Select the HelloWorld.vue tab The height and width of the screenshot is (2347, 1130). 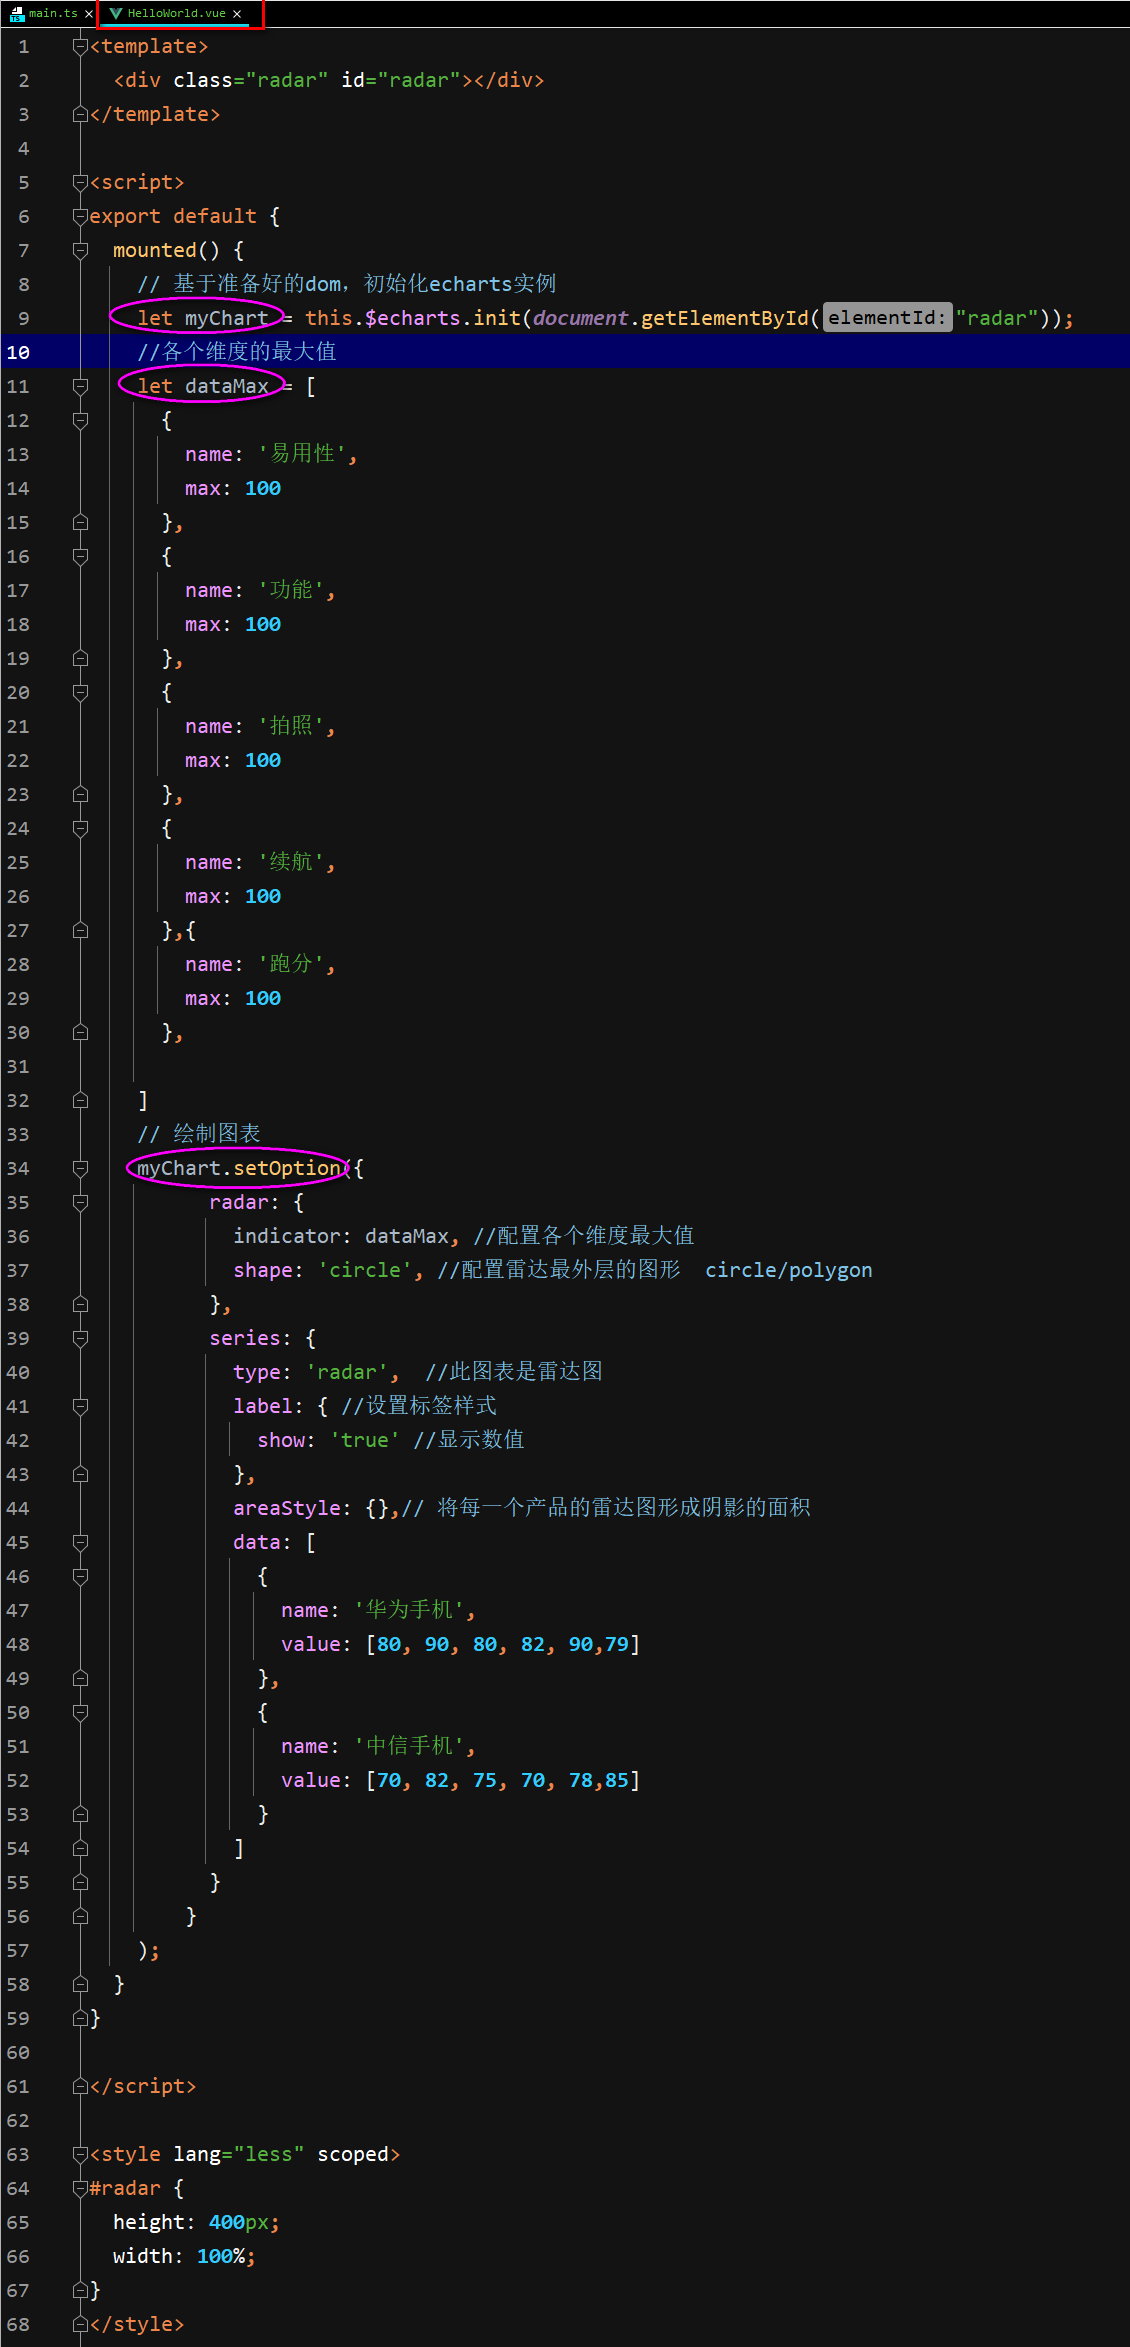pyautogui.click(x=176, y=13)
